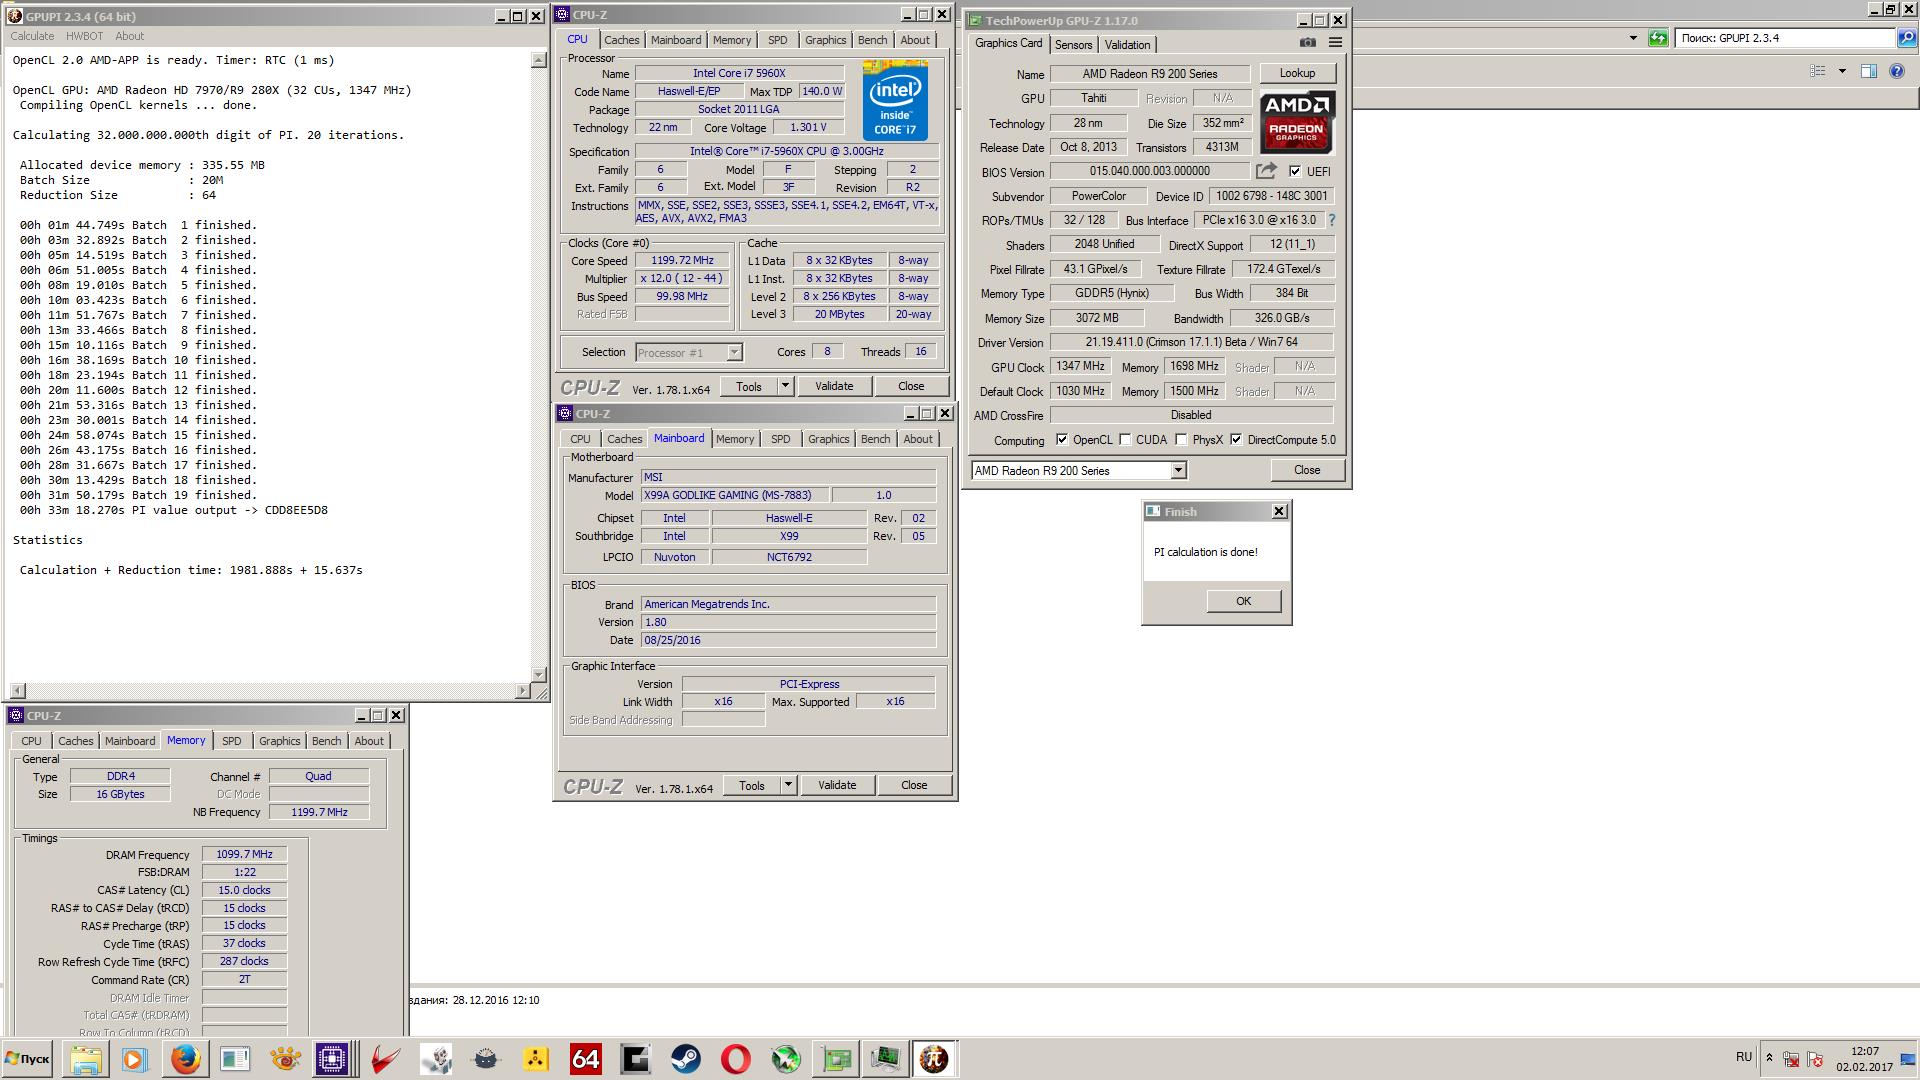
Task: Open XnView eye icon in taskbar
Action: pos(285,1059)
